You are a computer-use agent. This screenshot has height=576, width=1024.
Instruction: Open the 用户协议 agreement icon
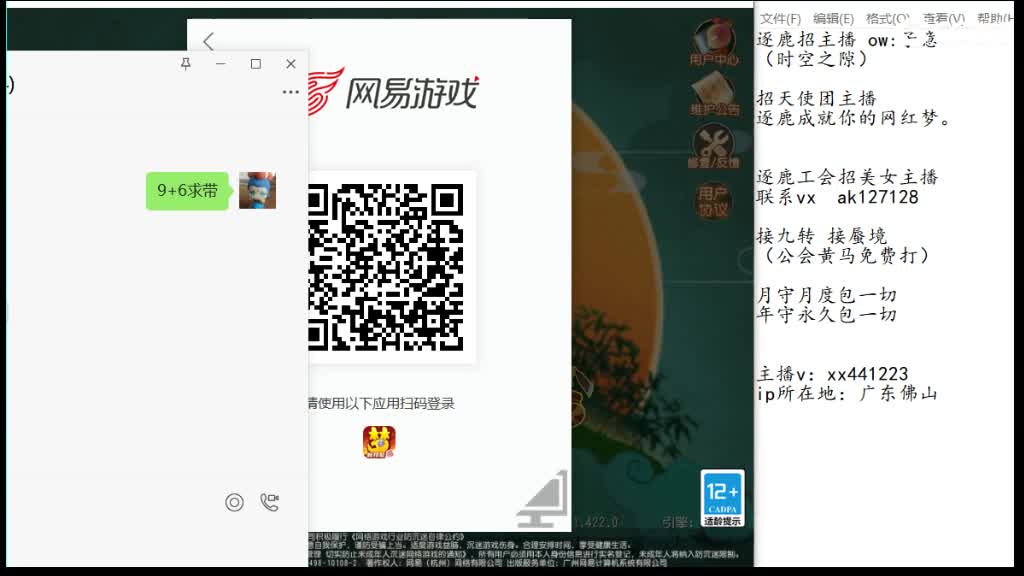pos(712,201)
